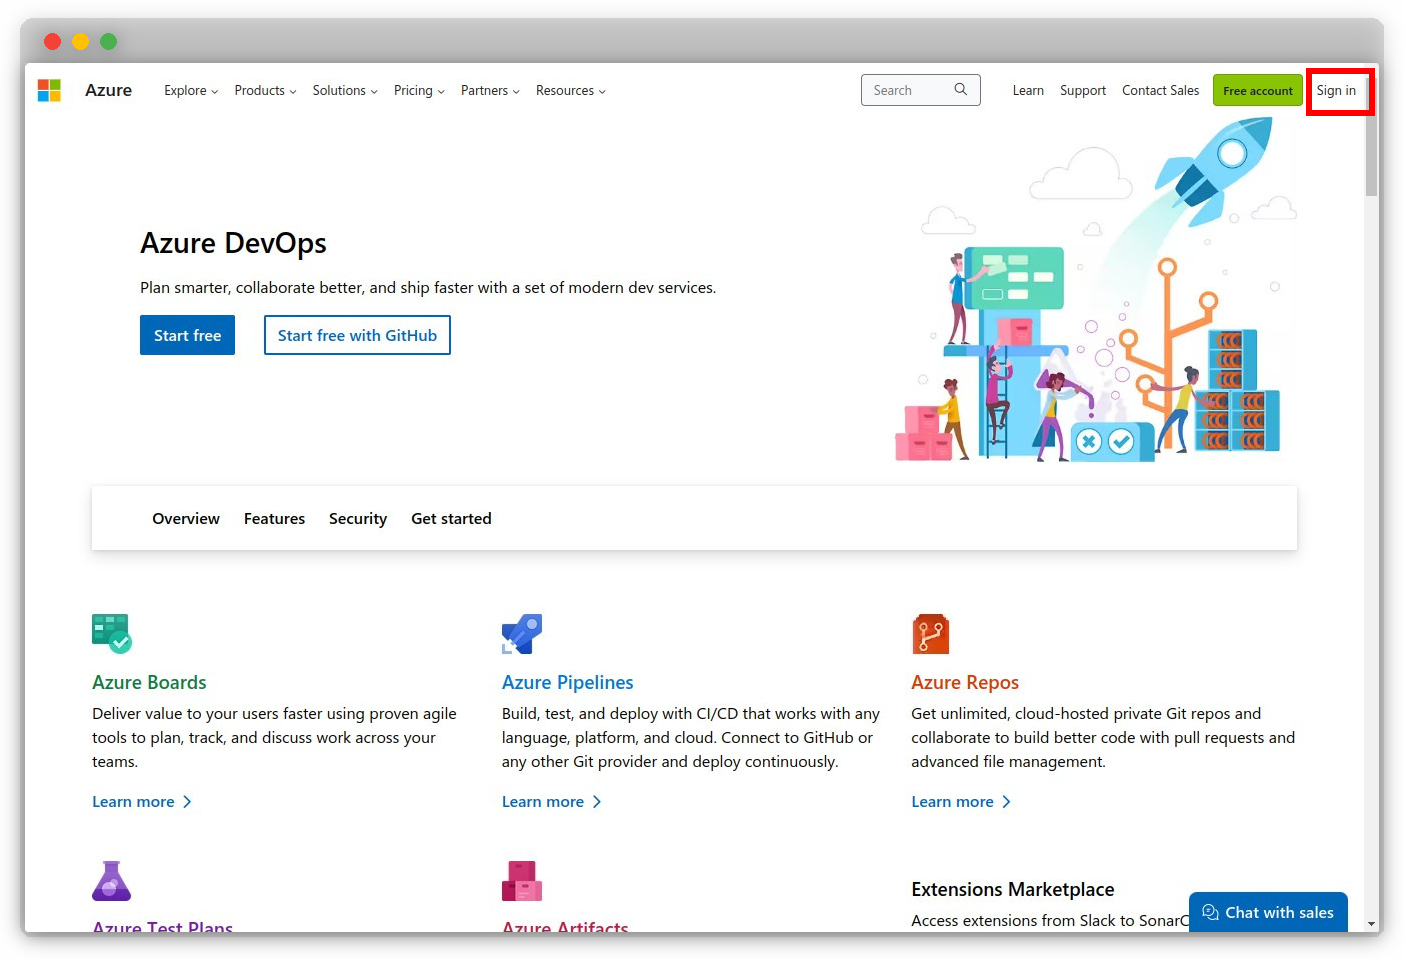
Task: Expand the Explore dropdown menu
Action: (x=191, y=90)
